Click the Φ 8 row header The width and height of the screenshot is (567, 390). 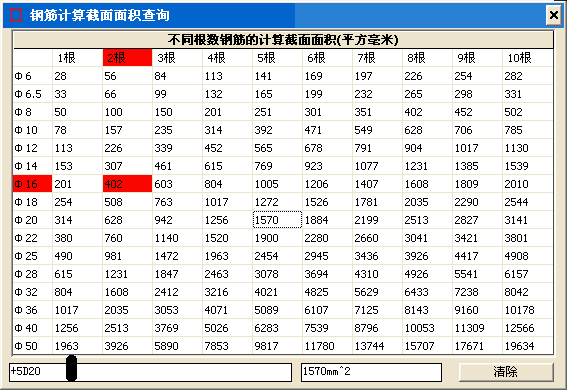pyautogui.click(x=33, y=112)
